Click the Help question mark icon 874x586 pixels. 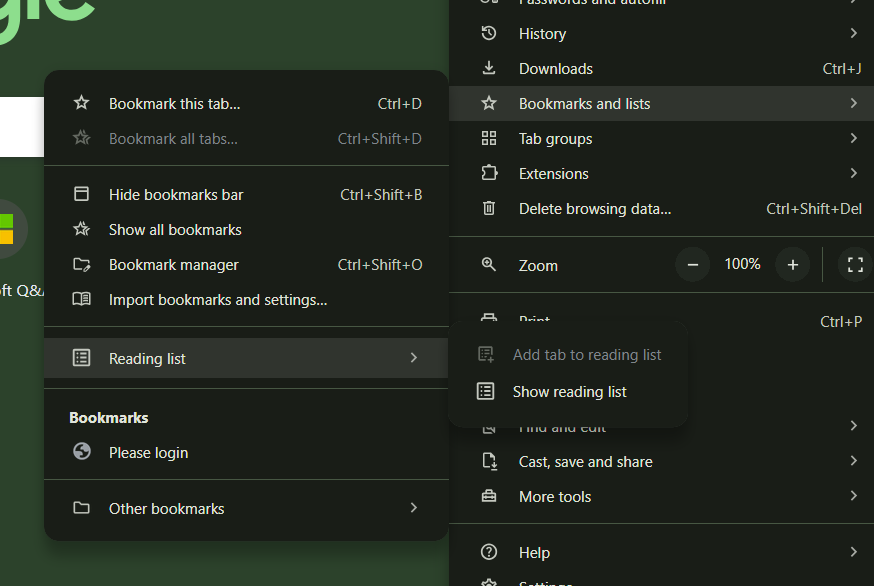tap(489, 552)
